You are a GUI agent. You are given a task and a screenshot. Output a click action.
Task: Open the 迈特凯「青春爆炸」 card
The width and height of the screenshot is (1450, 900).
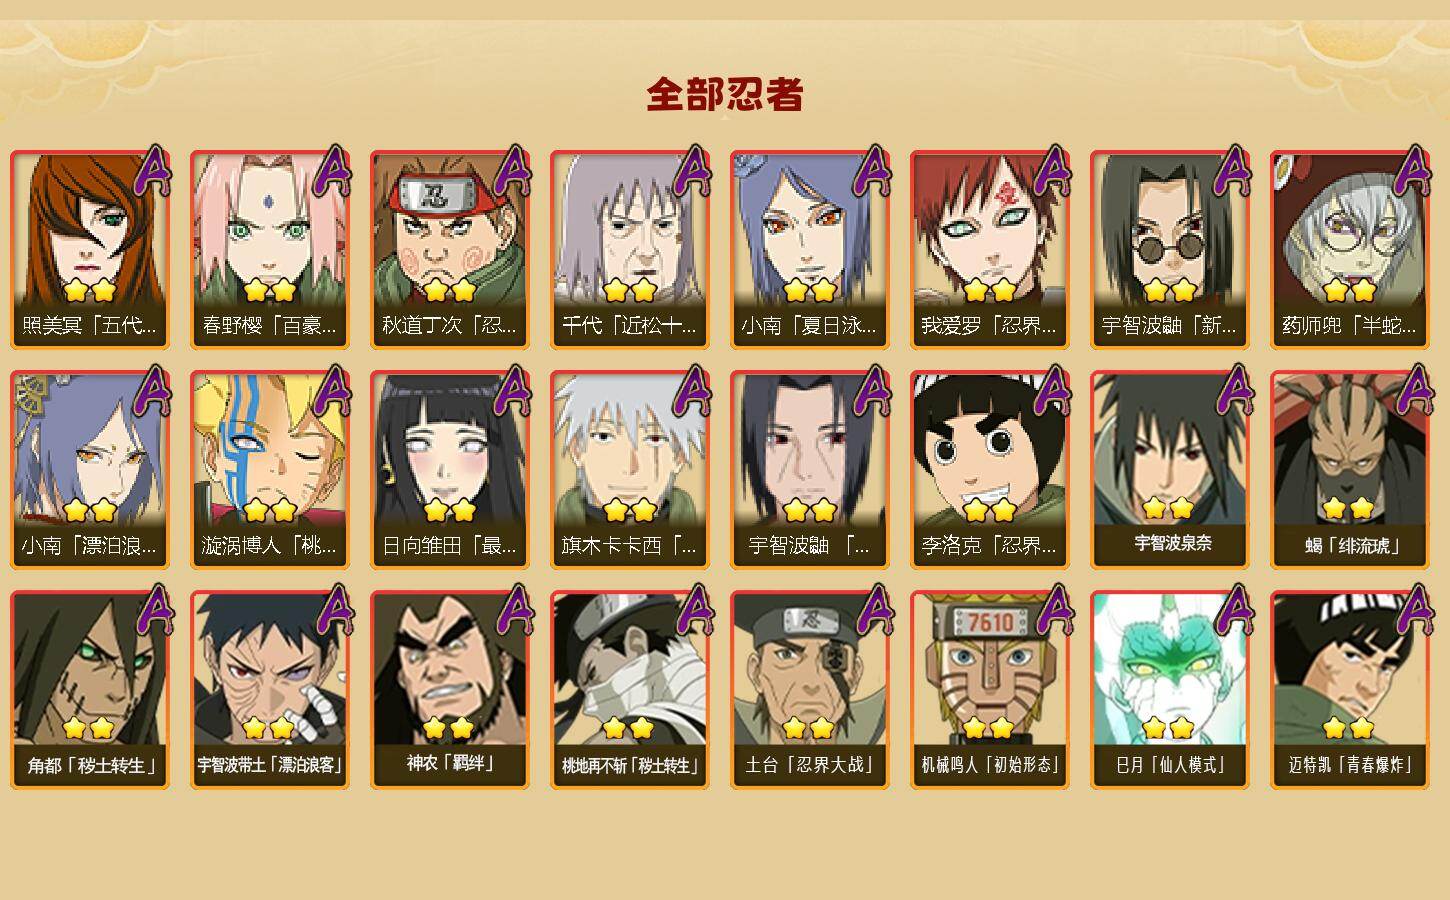click(x=1350, y=690)
